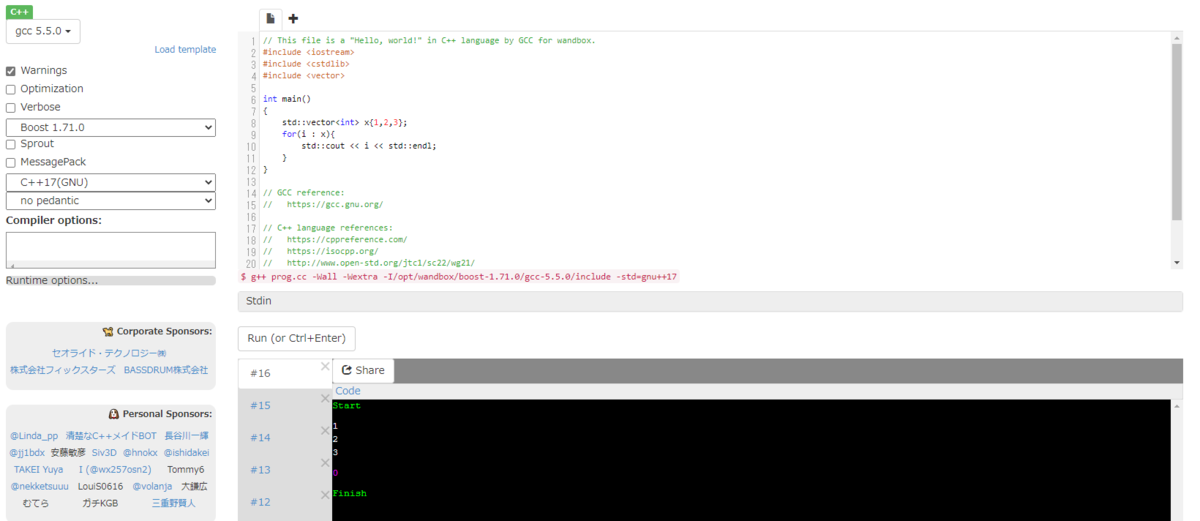The width and height of the screenshot is (1200, 521).
Task: Close result tab #14
Action: (x=325, y=430)
